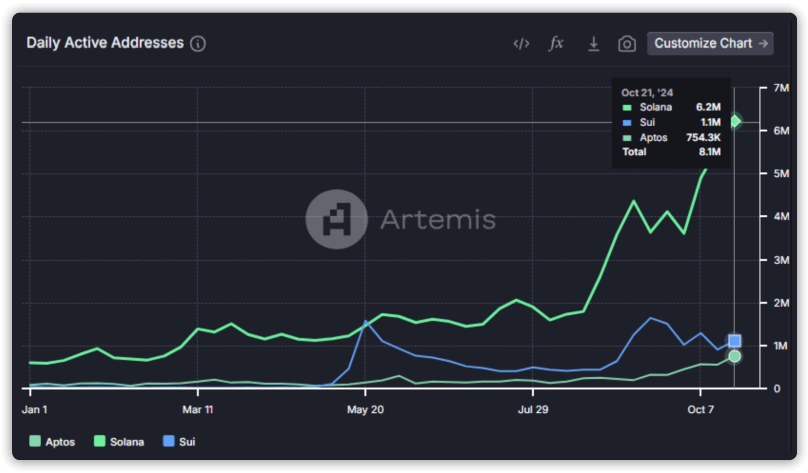
Task: Toggle the Sui series in the legend
Action: tap(179, 441)
